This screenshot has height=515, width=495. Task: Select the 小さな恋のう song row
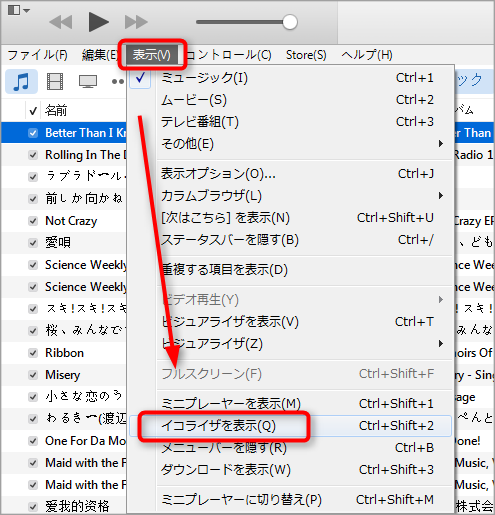[x=64, y=397]
